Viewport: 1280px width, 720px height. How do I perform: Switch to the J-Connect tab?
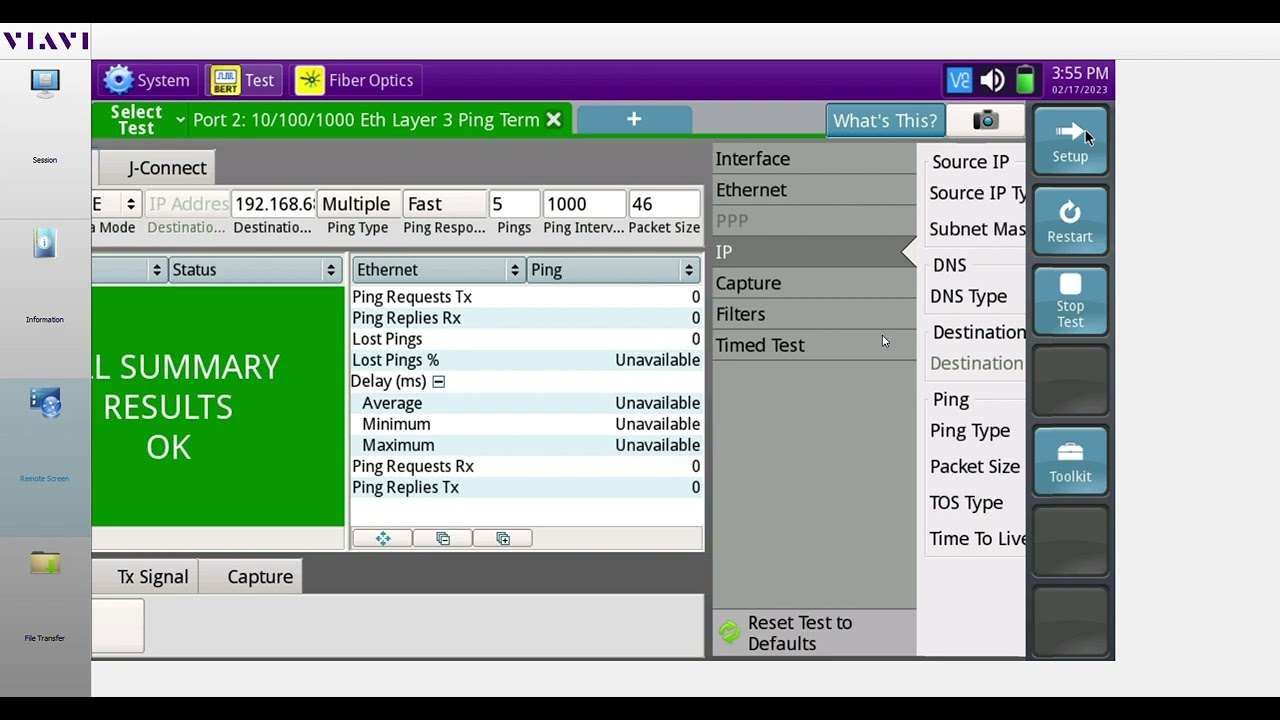159,168
